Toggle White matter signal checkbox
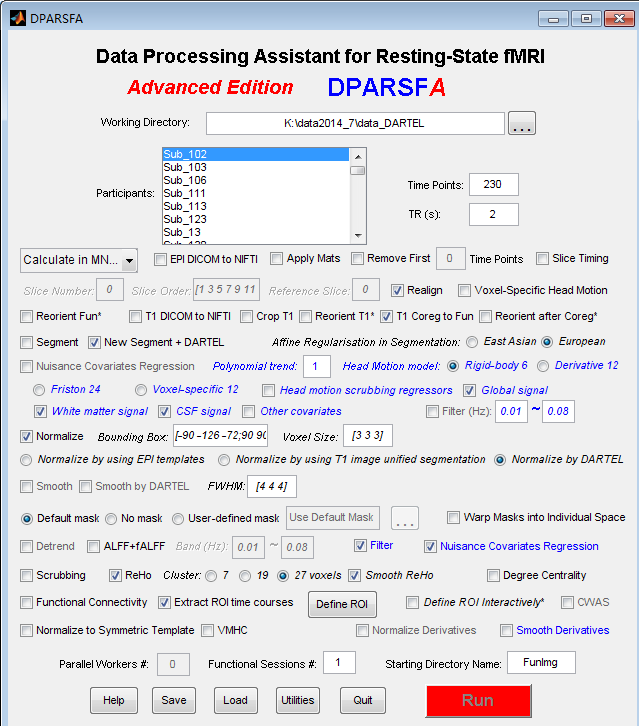The height and width of the screenshot is (726, 639). point(40,411)
